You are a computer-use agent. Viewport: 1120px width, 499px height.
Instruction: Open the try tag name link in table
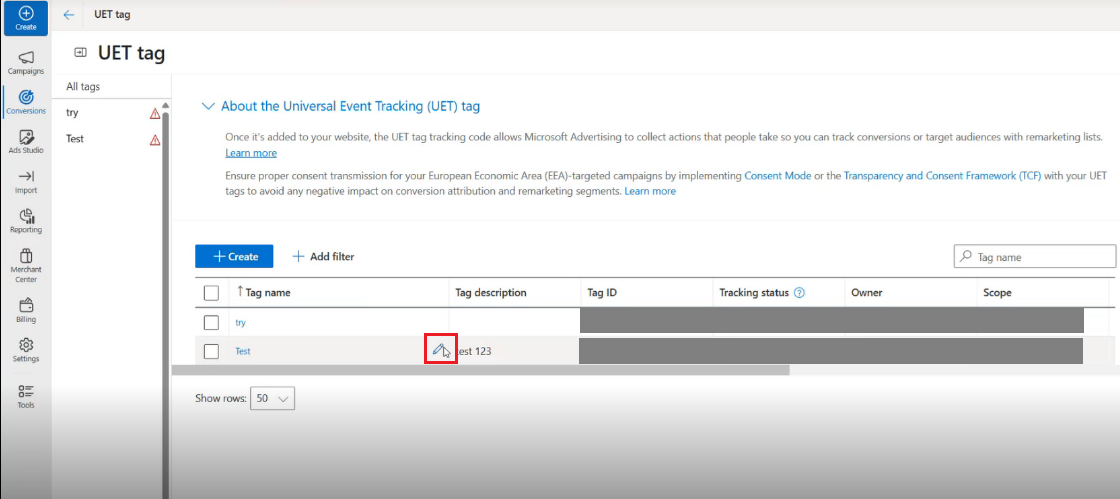(x=240, y=323)
